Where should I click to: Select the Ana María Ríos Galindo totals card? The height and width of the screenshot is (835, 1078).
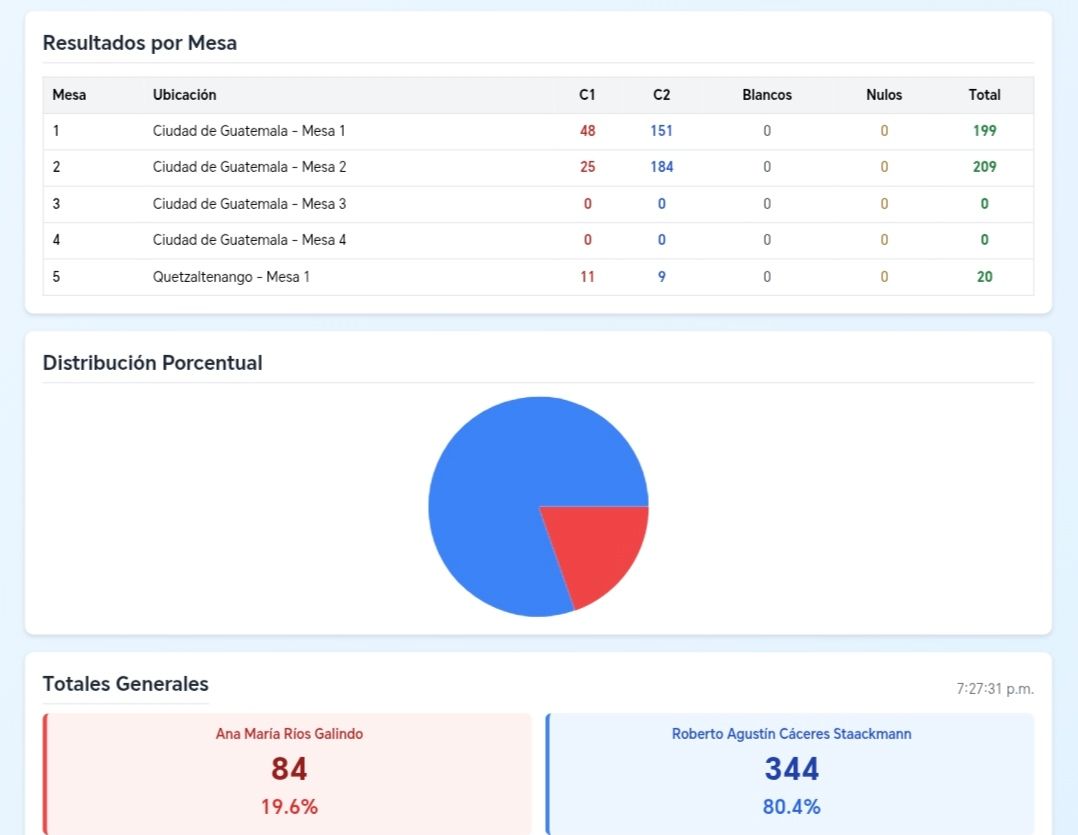tap(289, 772)
